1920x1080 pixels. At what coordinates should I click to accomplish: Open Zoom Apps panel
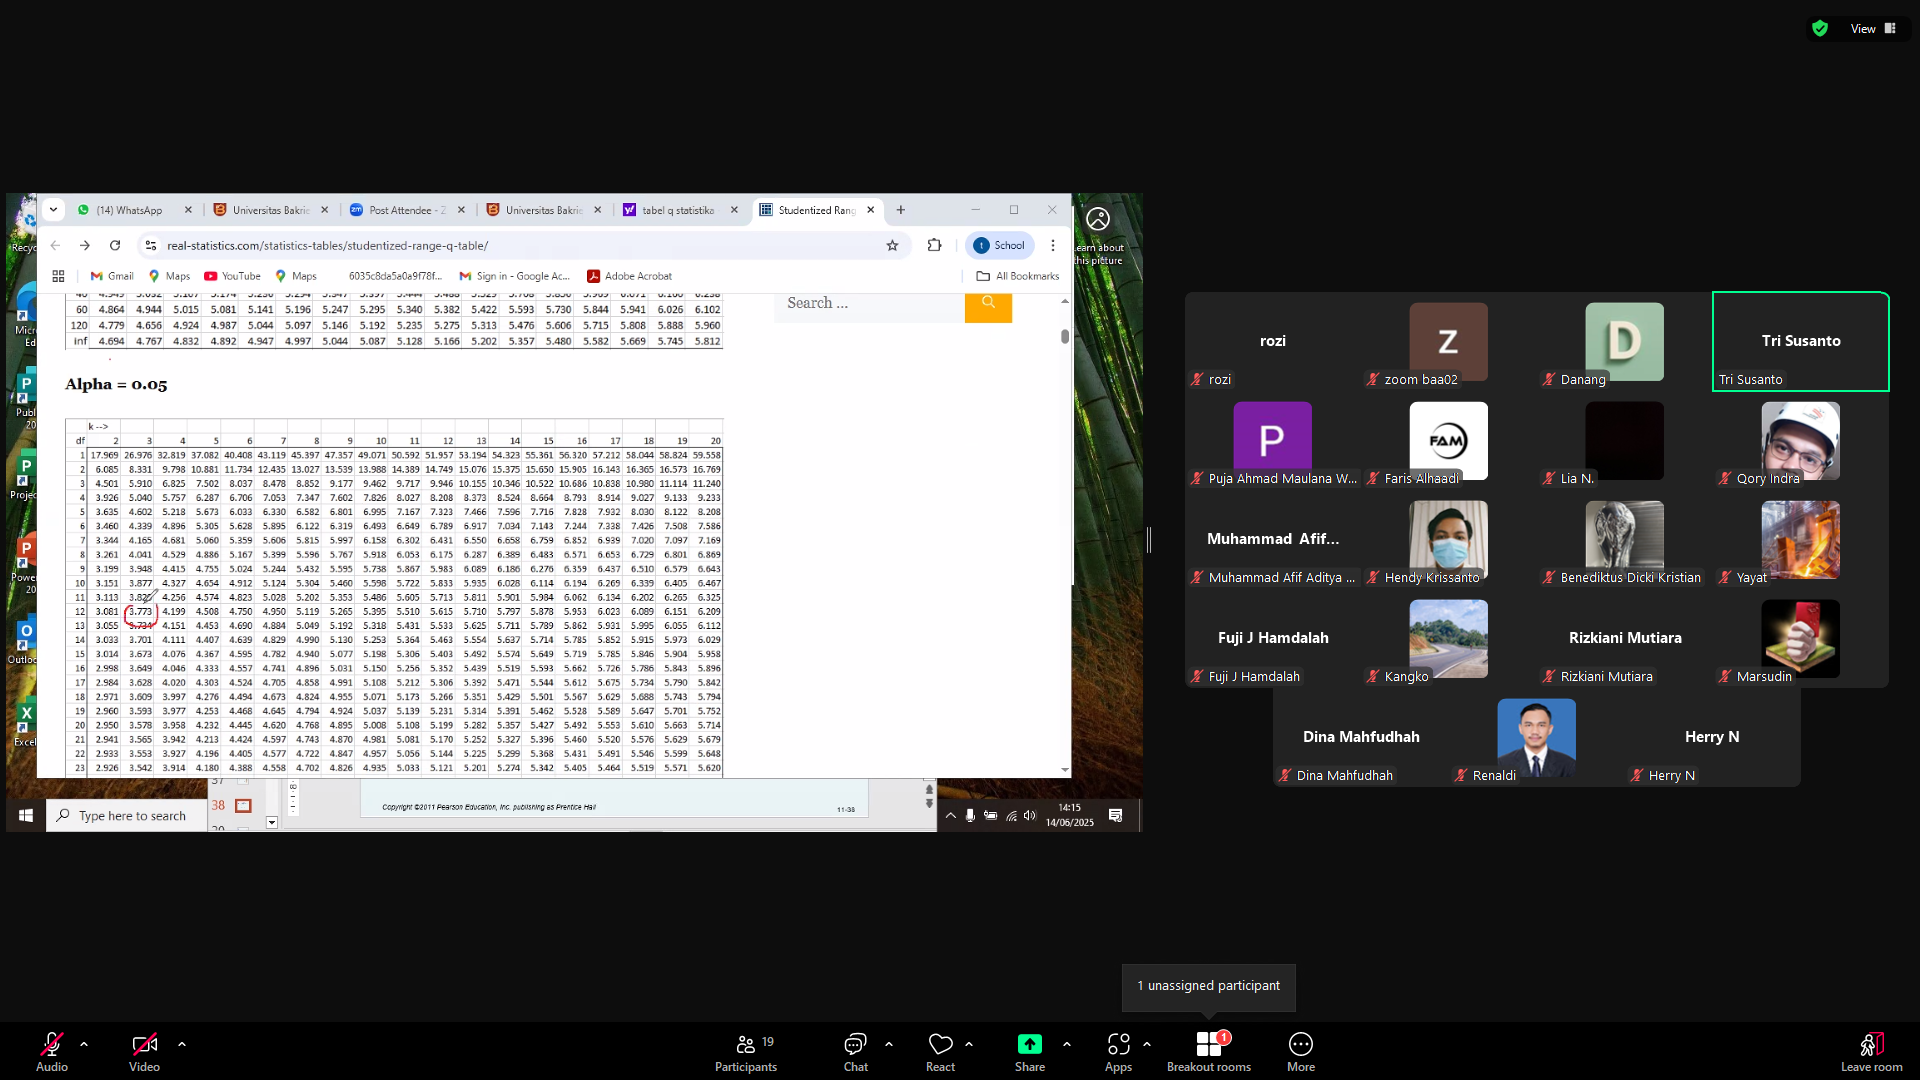click(x=1119, y=1052)
